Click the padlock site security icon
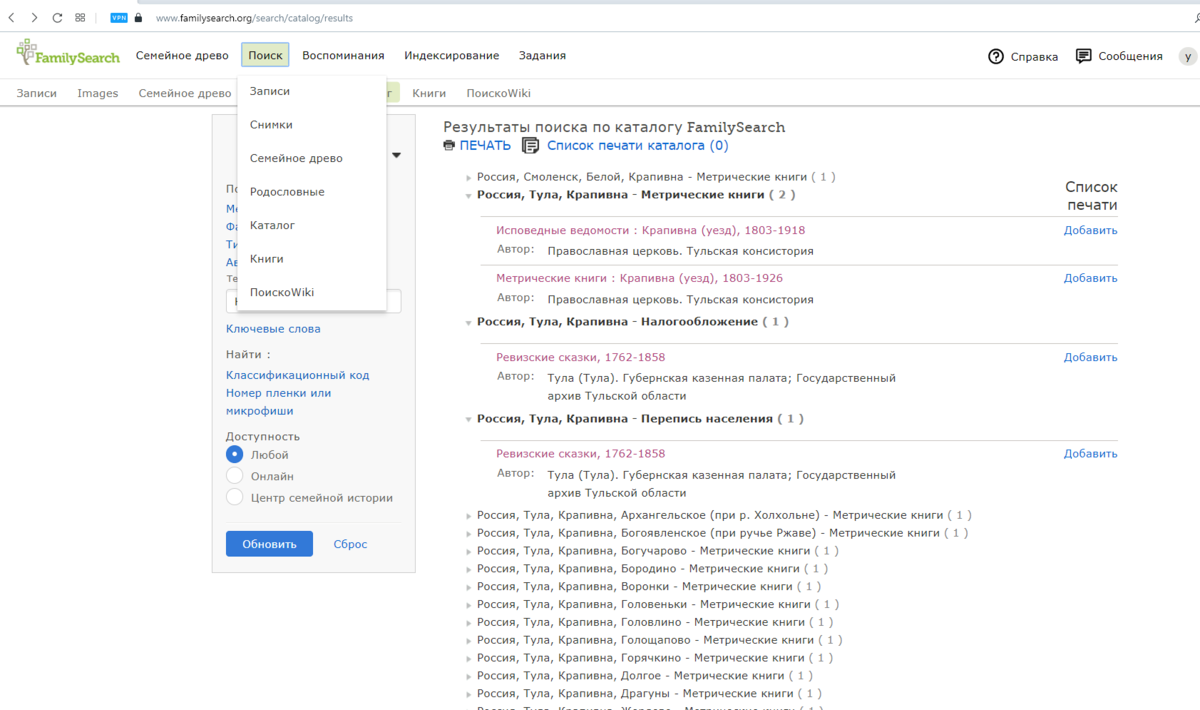1200x710 pixels. pyautogui.click(x=138, y=18)
